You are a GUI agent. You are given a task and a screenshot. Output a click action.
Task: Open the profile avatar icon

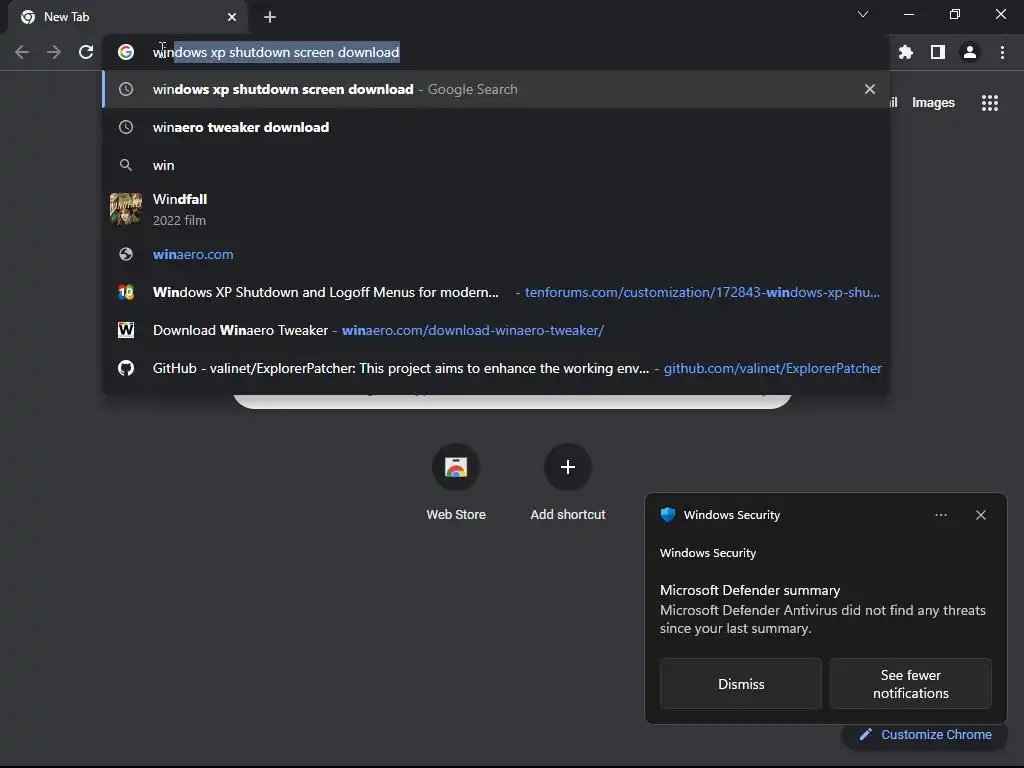coord(970,52)
